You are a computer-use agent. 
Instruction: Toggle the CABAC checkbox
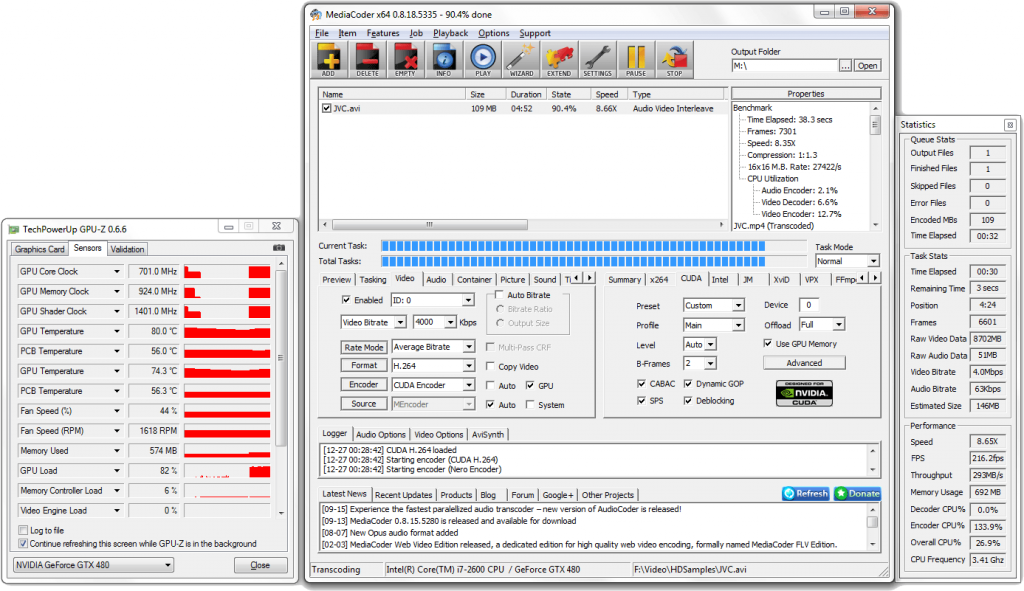(x=641, y=383)
